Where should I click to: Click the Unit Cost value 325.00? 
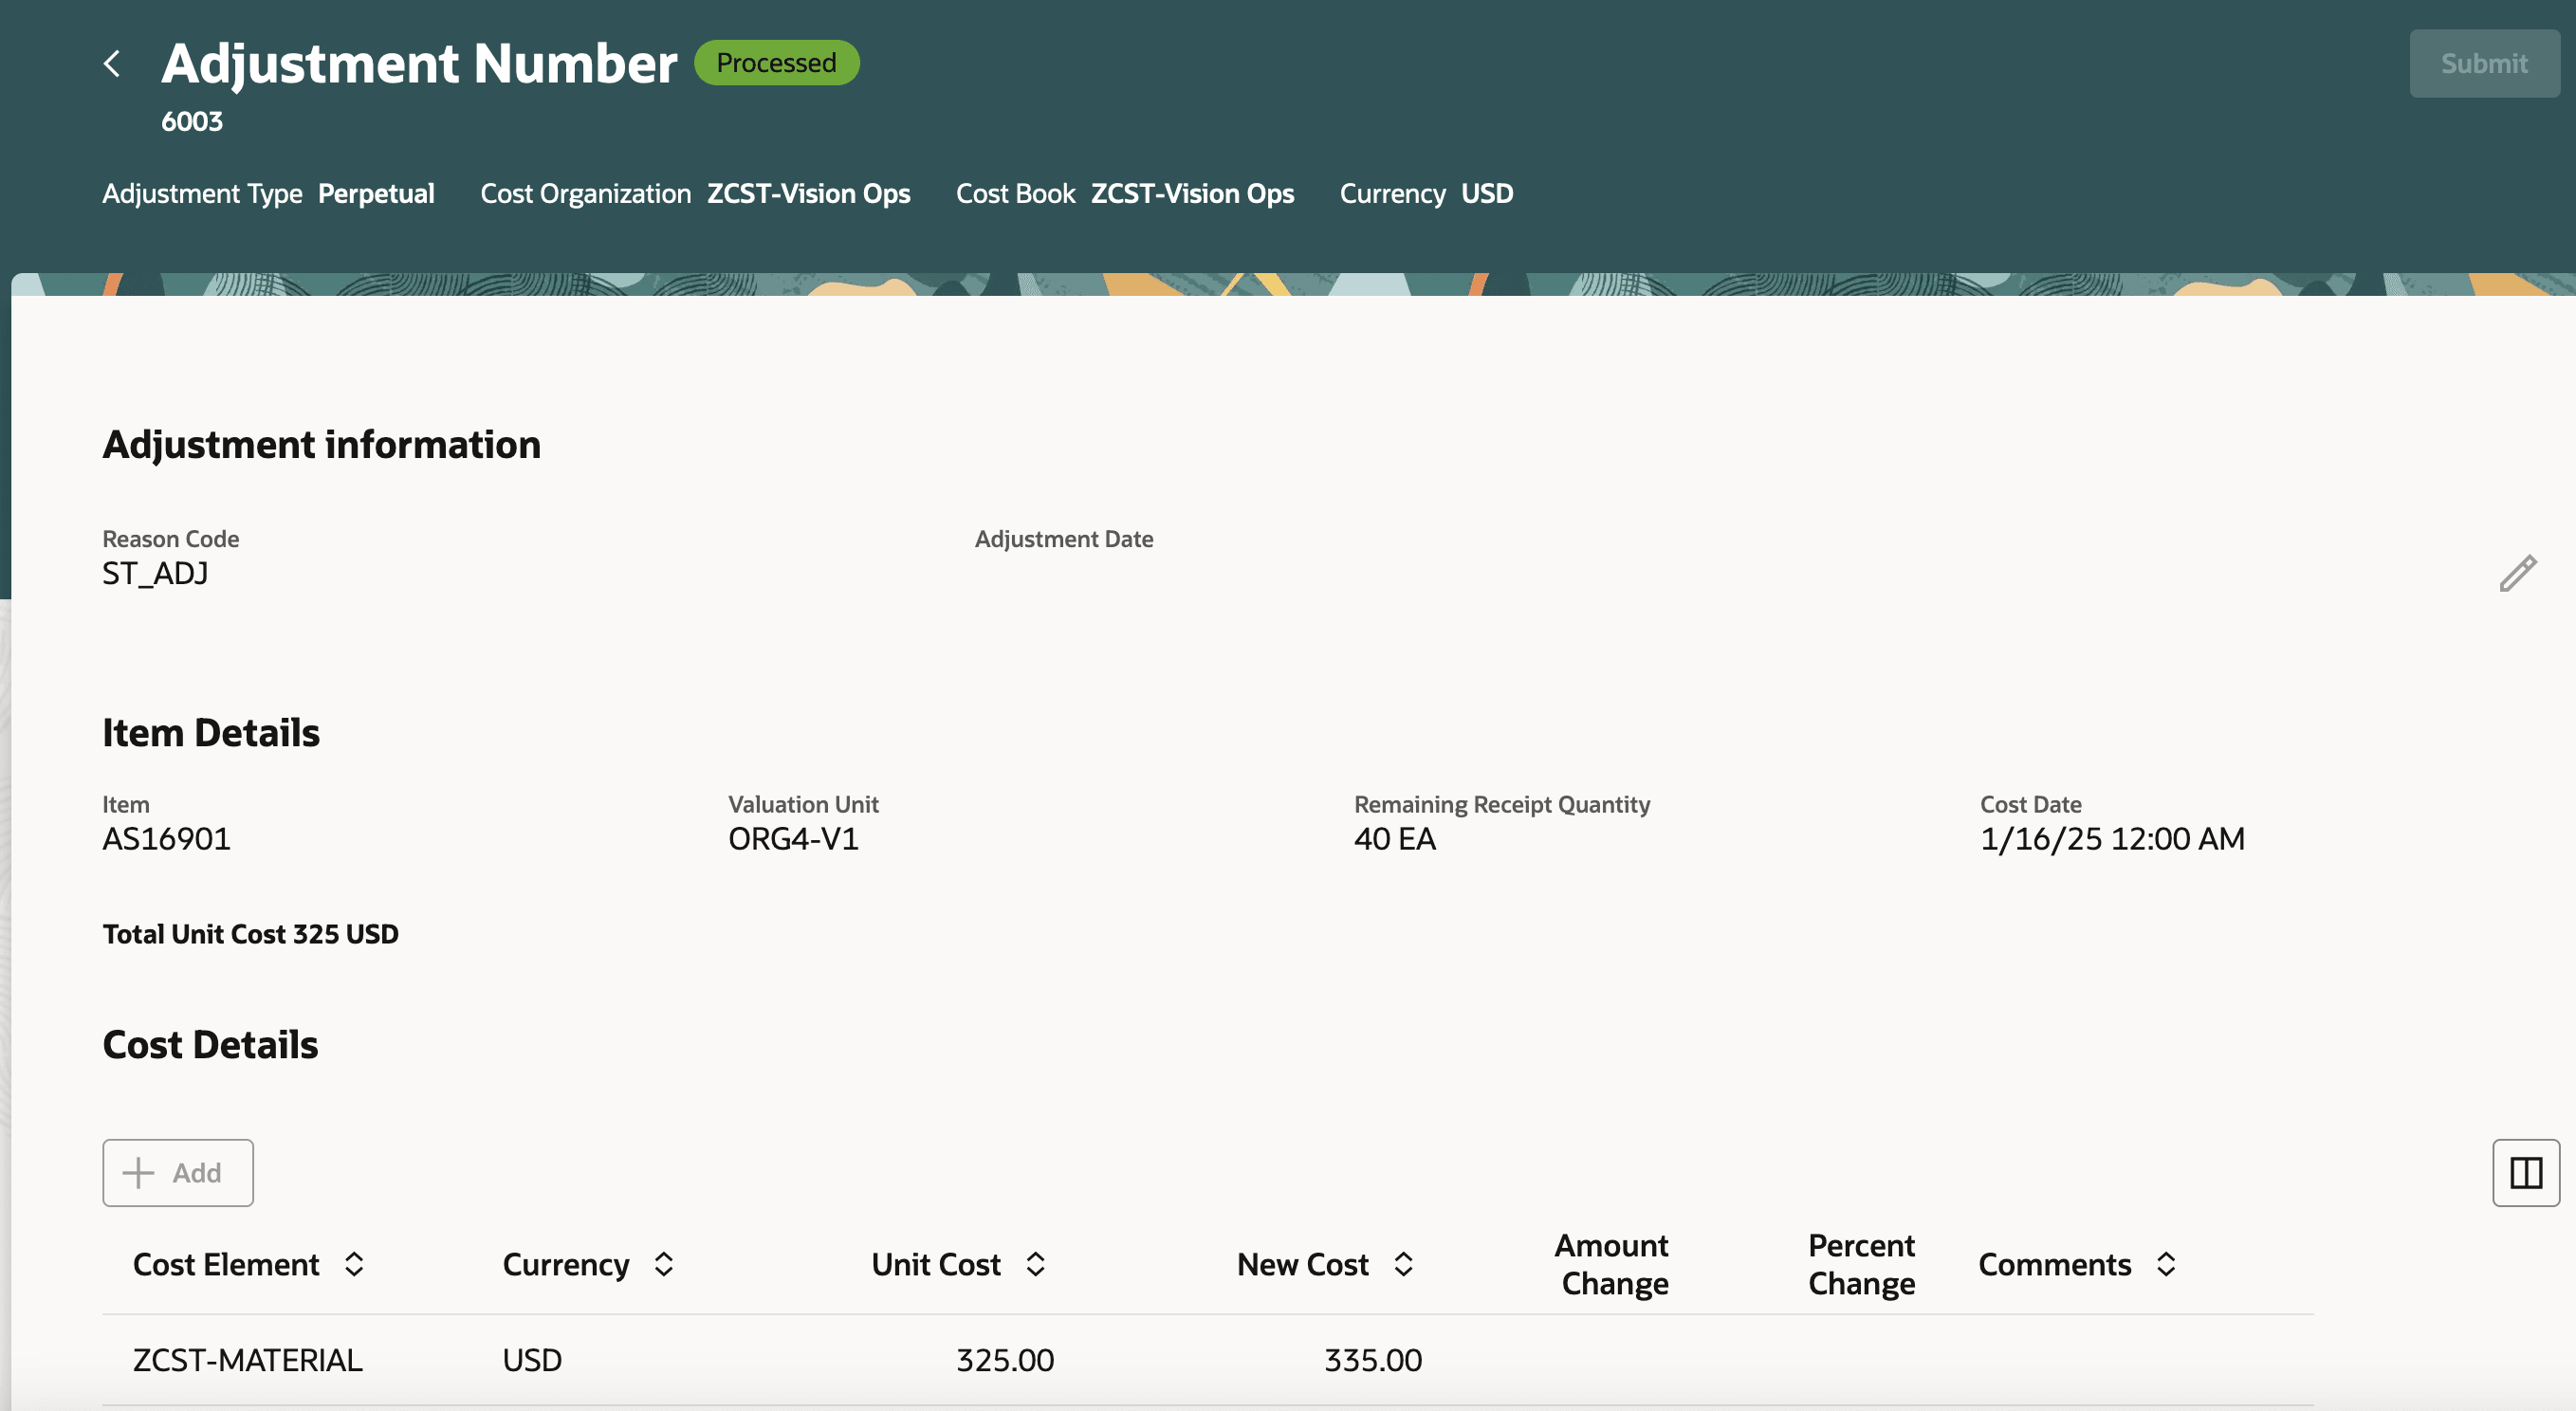pyautogui.click(x=1004, y=1360)
